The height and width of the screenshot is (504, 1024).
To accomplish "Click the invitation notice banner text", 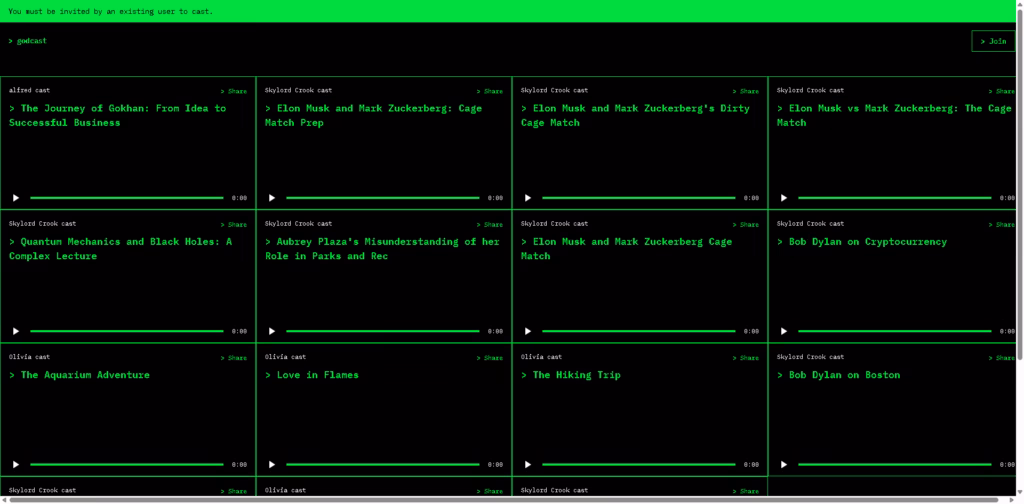I will (110, 11).
